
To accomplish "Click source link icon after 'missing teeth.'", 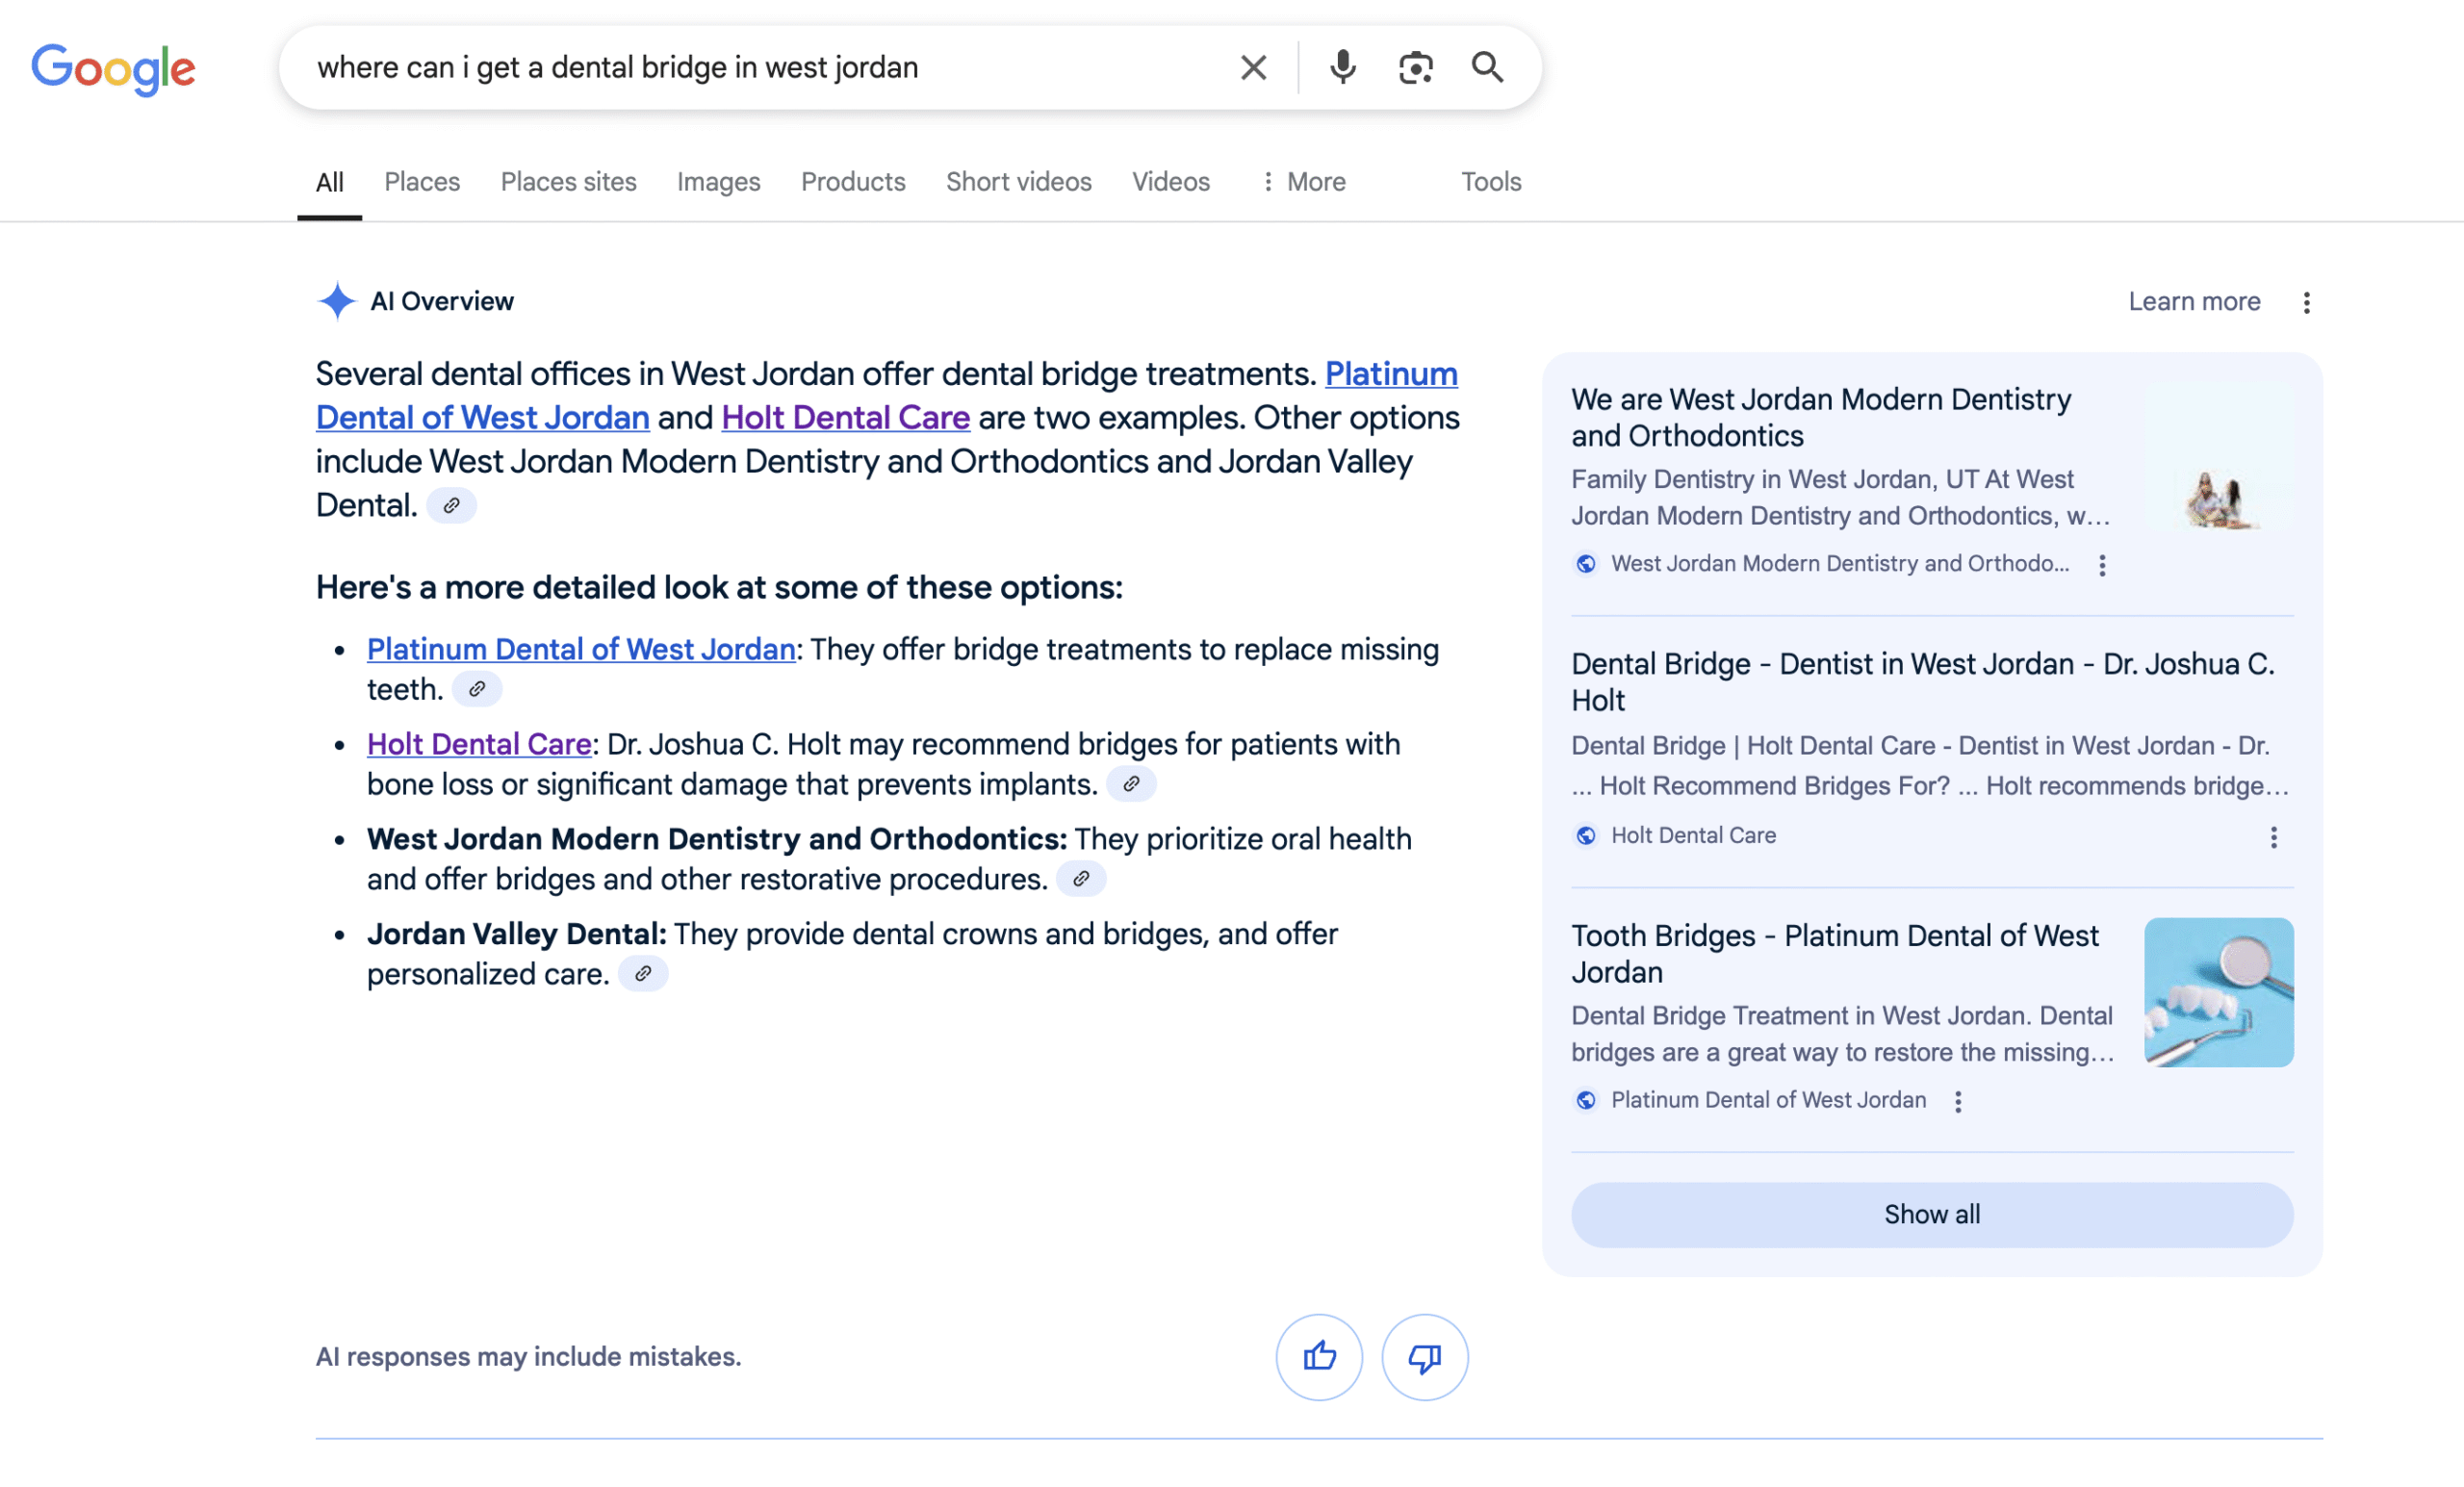I will point(477,690).
